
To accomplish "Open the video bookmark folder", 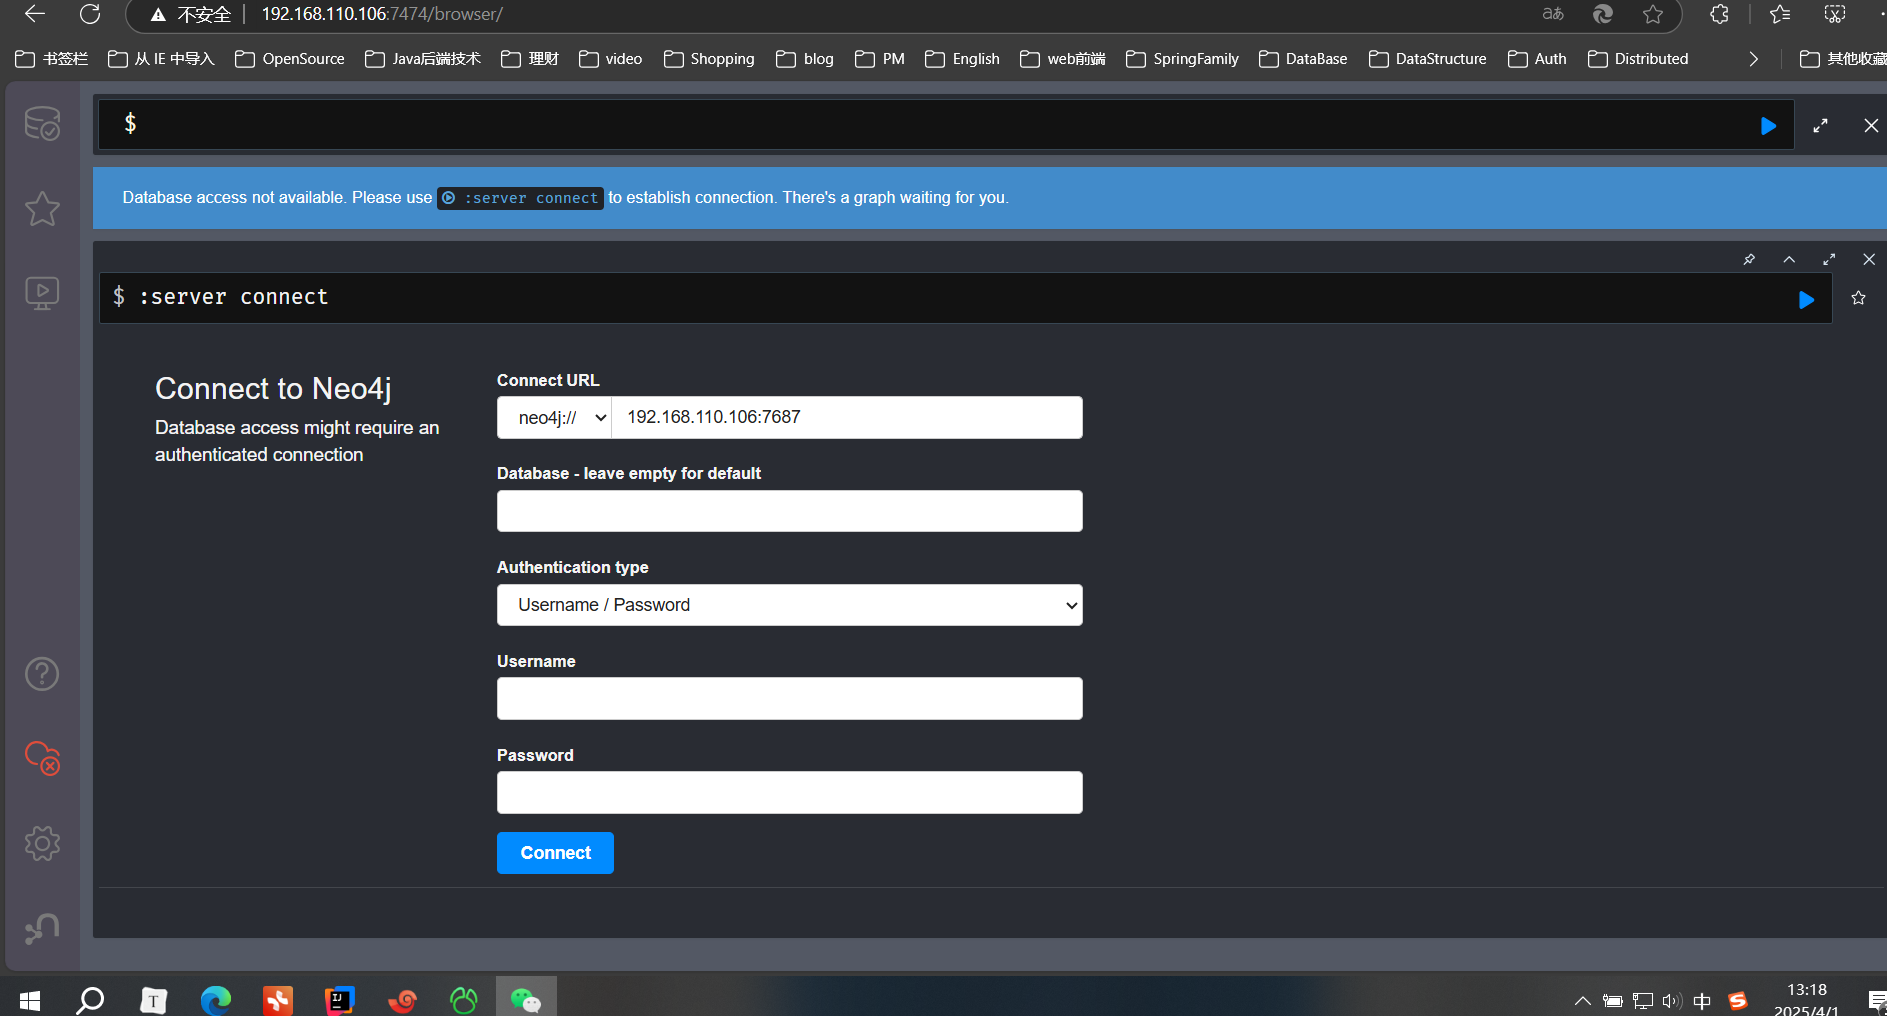I will pos(611,59).
